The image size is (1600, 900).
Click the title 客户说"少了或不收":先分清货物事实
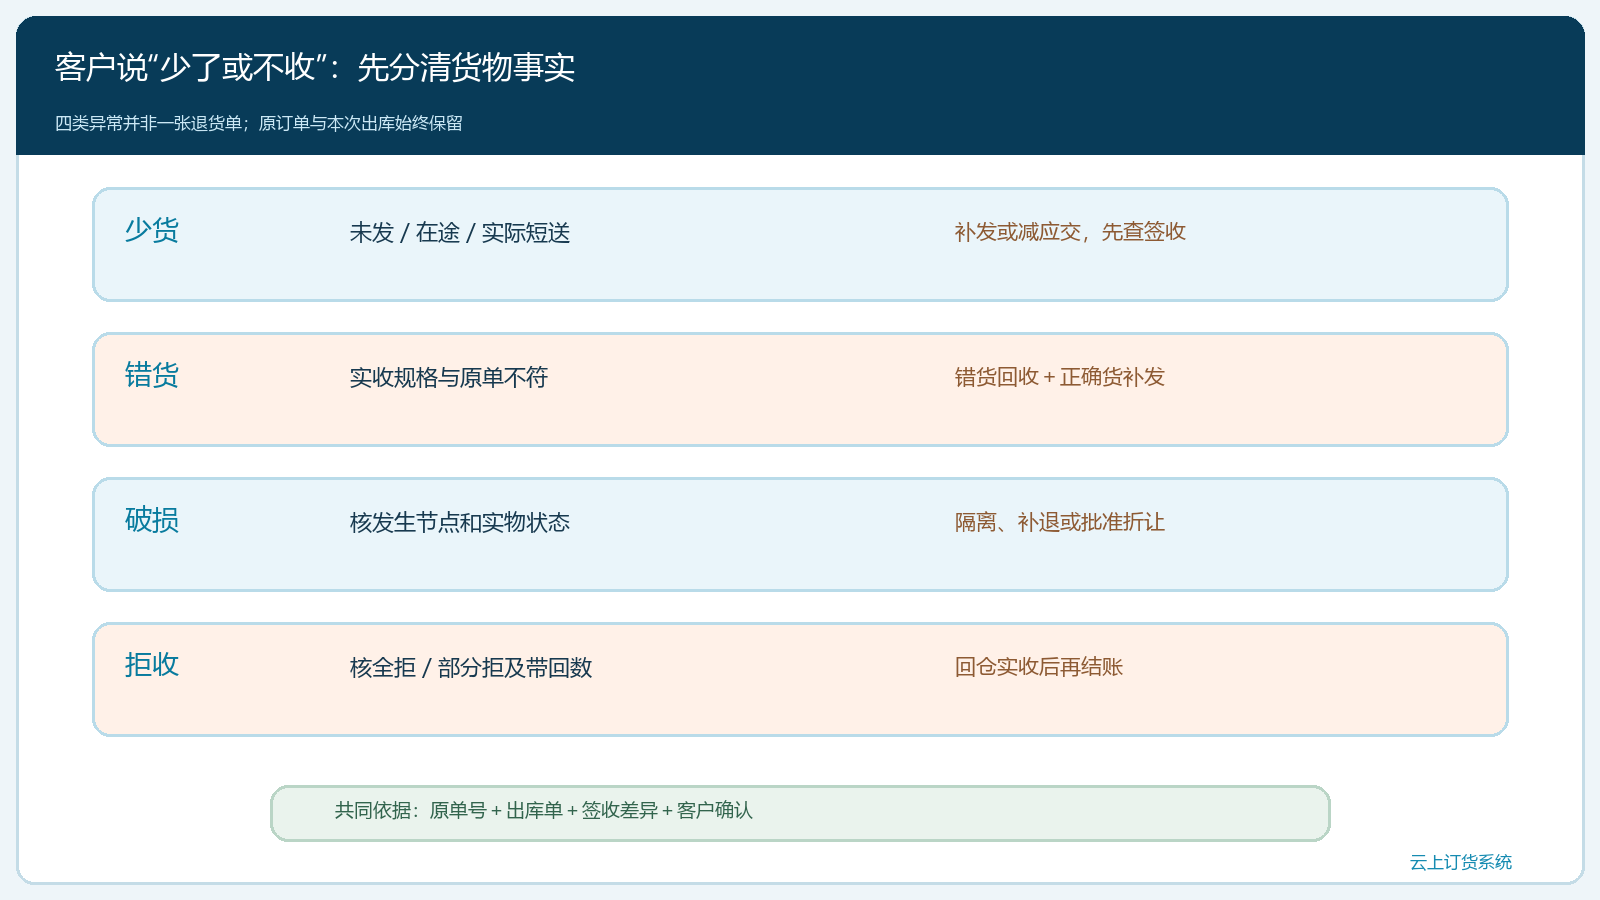315,67
